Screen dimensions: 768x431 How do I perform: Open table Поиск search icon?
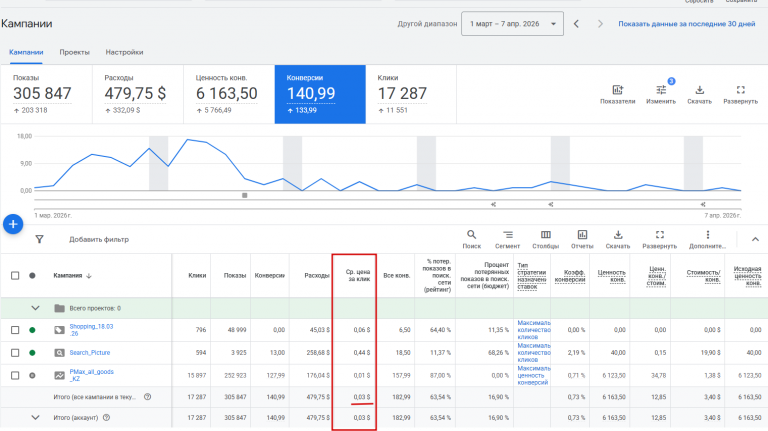coord(471,235)
